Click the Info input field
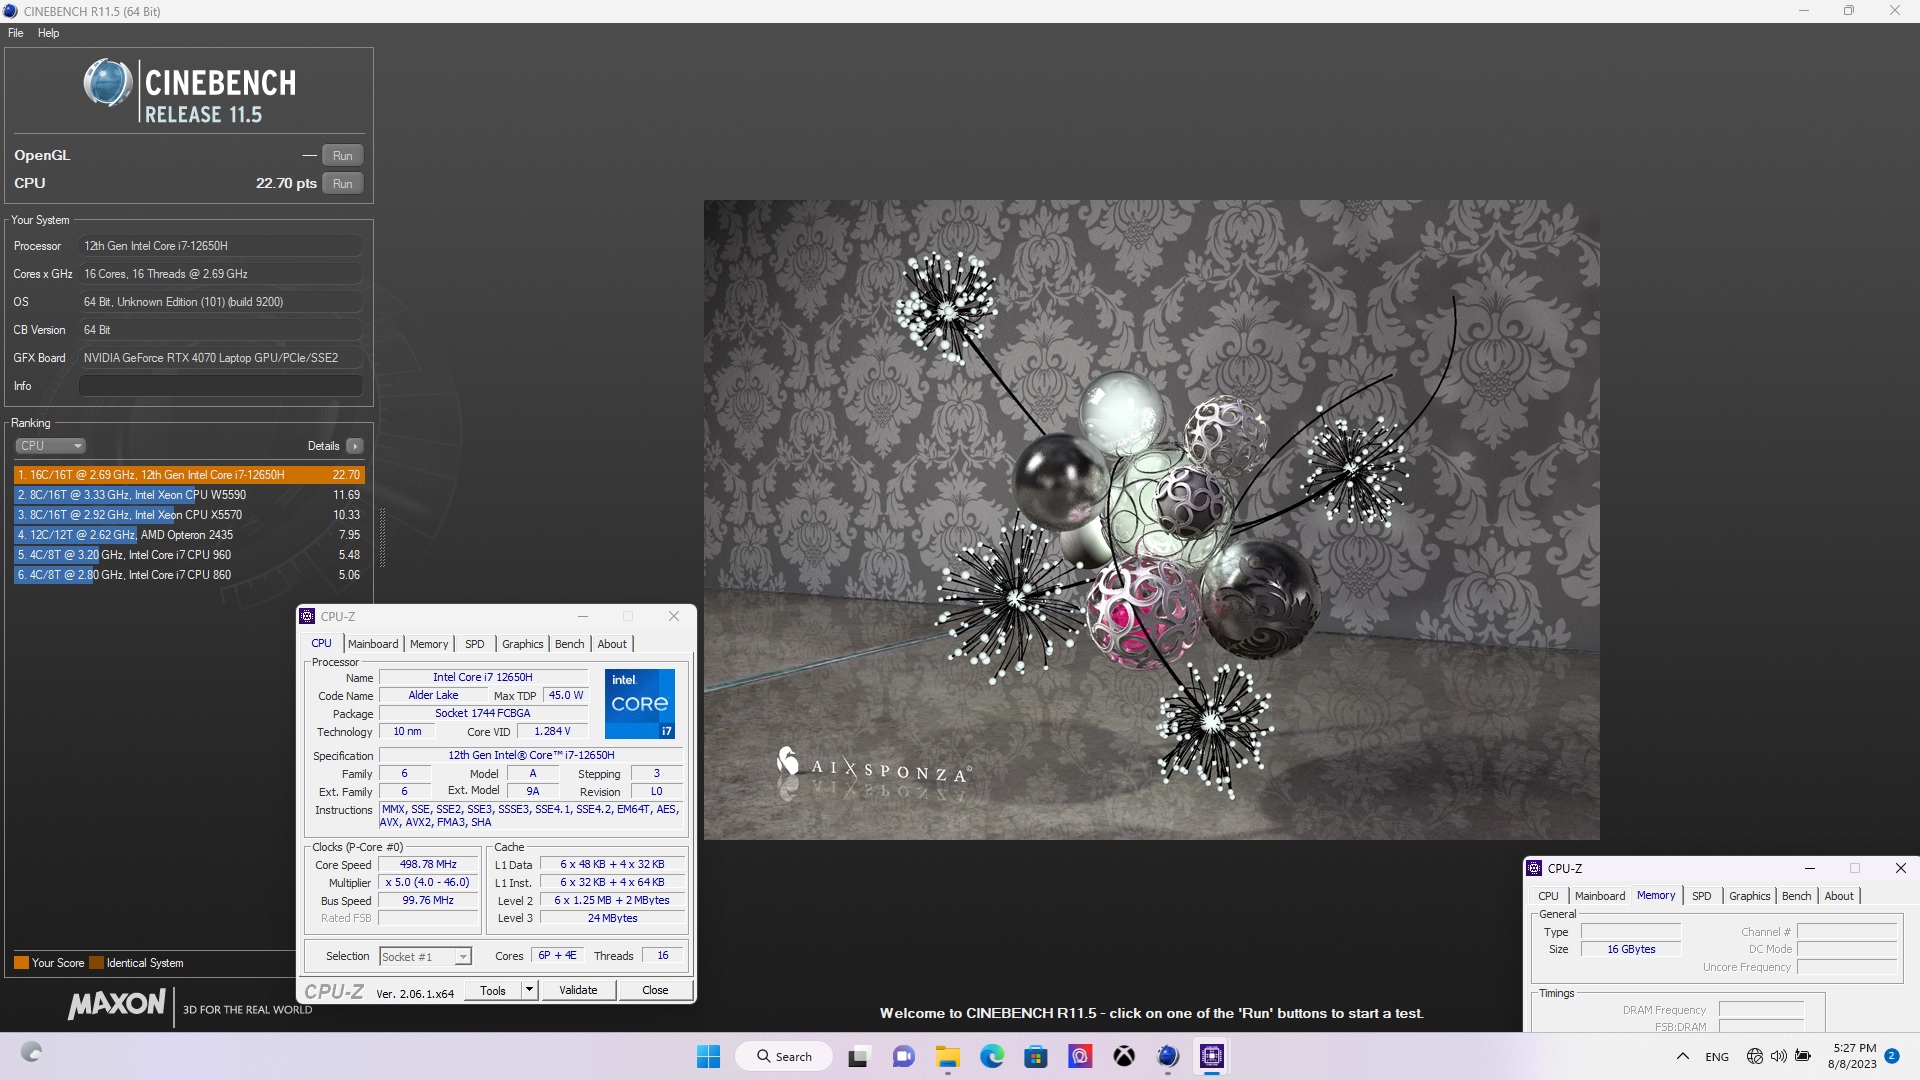This screenshot has height=1080, width=1920. point(220,386)
